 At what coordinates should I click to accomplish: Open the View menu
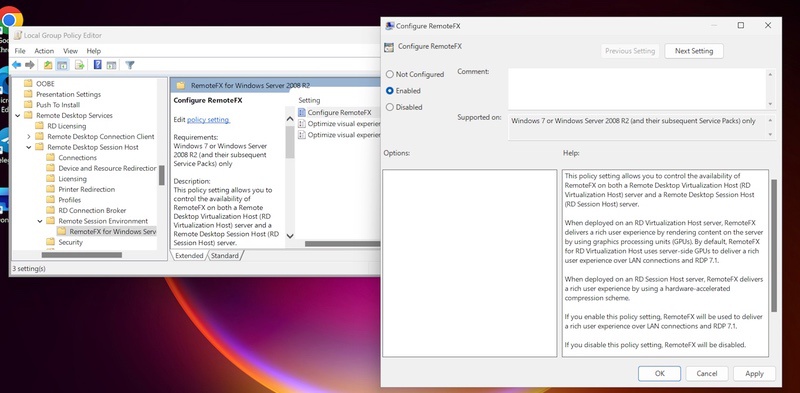point(70,51)
